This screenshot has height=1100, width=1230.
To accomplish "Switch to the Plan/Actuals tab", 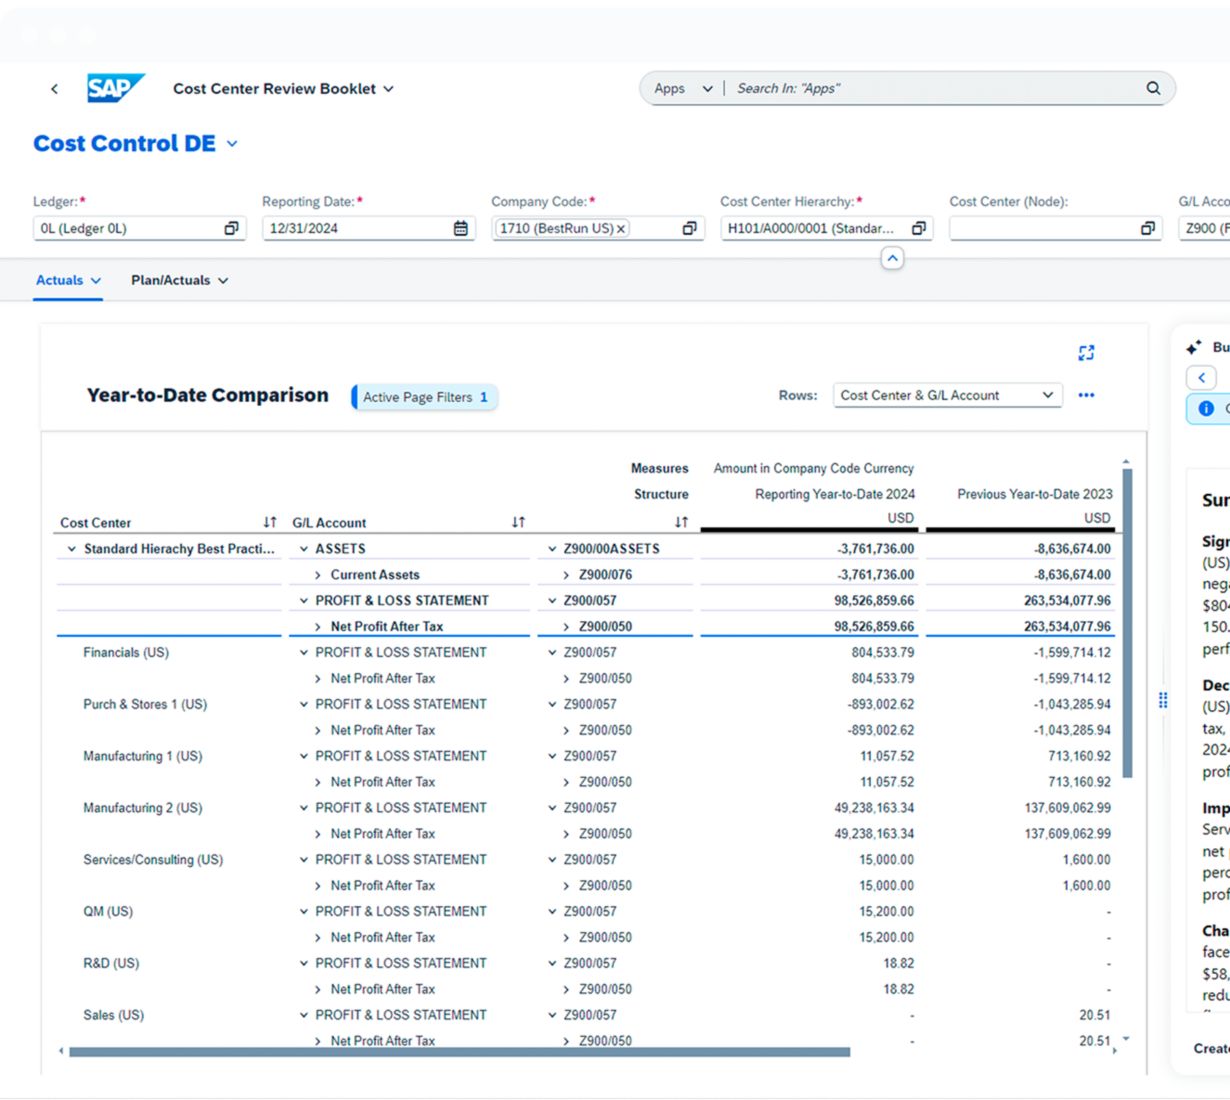I will tap(179, 280).
